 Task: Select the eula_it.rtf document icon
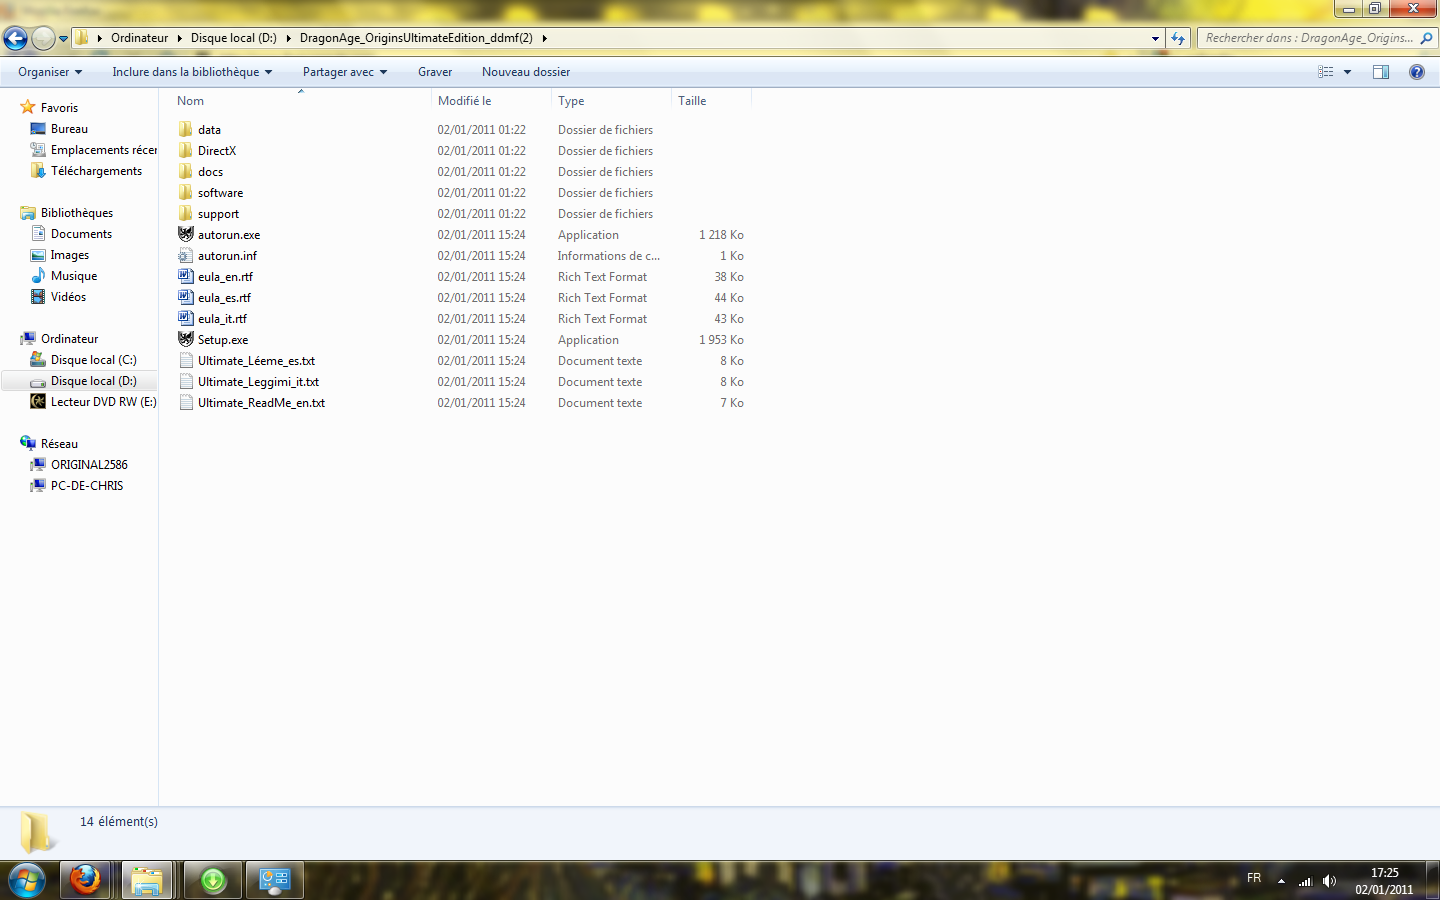(185, 318)
